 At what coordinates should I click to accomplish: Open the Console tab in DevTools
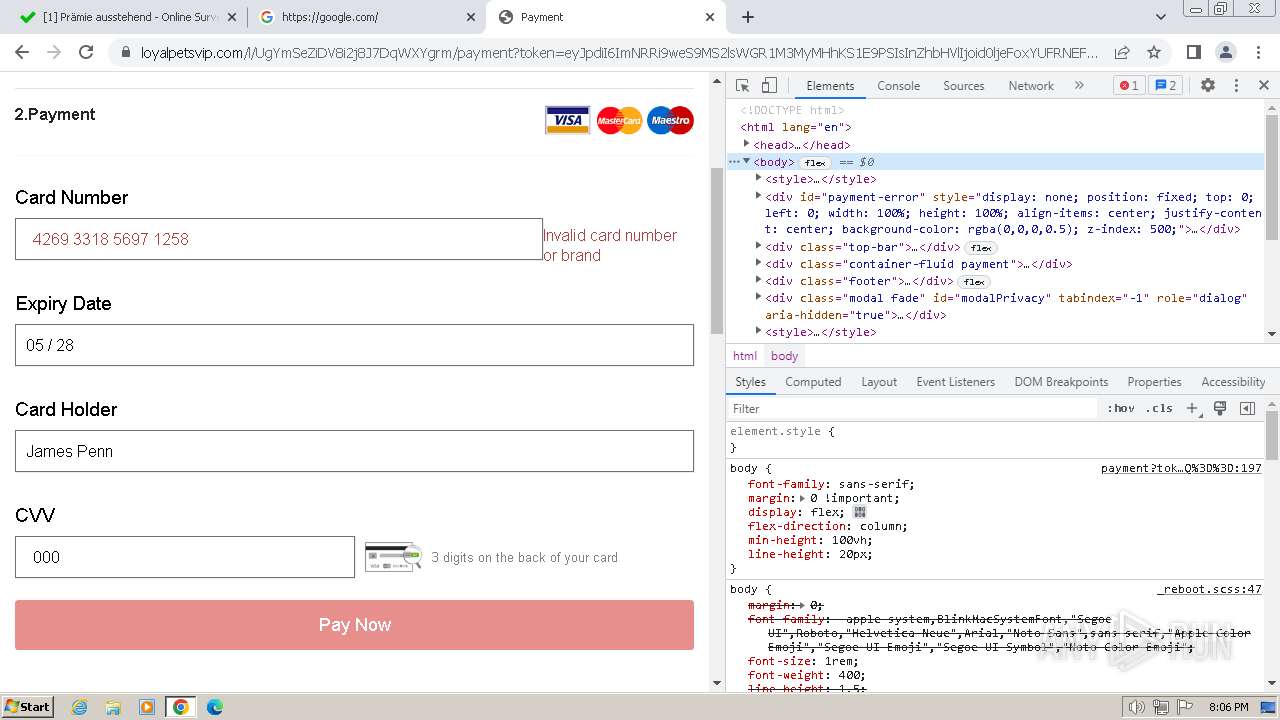pos(898,86)
